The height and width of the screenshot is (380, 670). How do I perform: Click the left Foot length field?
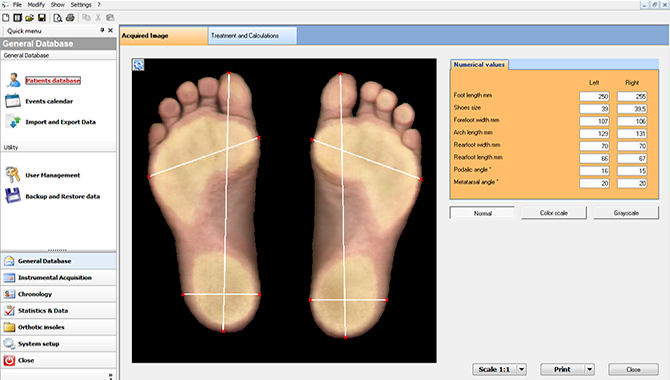coord(594,97)
